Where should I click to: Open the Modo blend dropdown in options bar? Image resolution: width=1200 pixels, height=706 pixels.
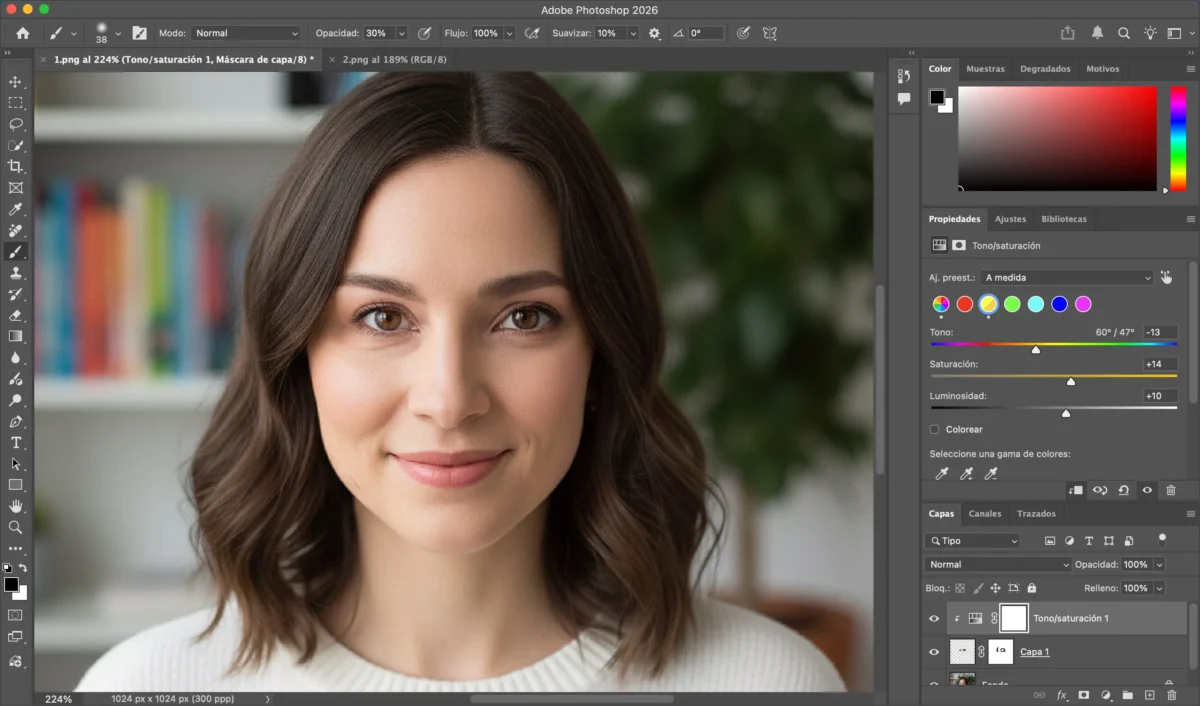coord(246,33)
